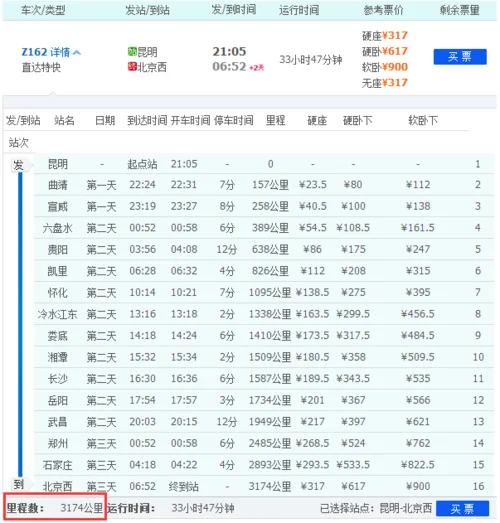Click the top 买票 button for Z162
This screenshot has height=523, width=500.
460,57
